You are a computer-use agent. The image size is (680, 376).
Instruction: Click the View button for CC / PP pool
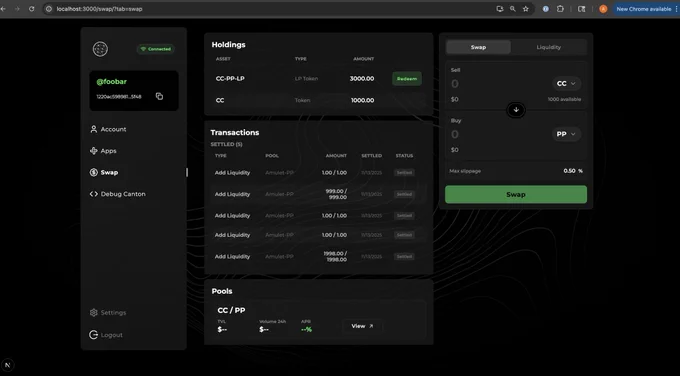point(362,326)
